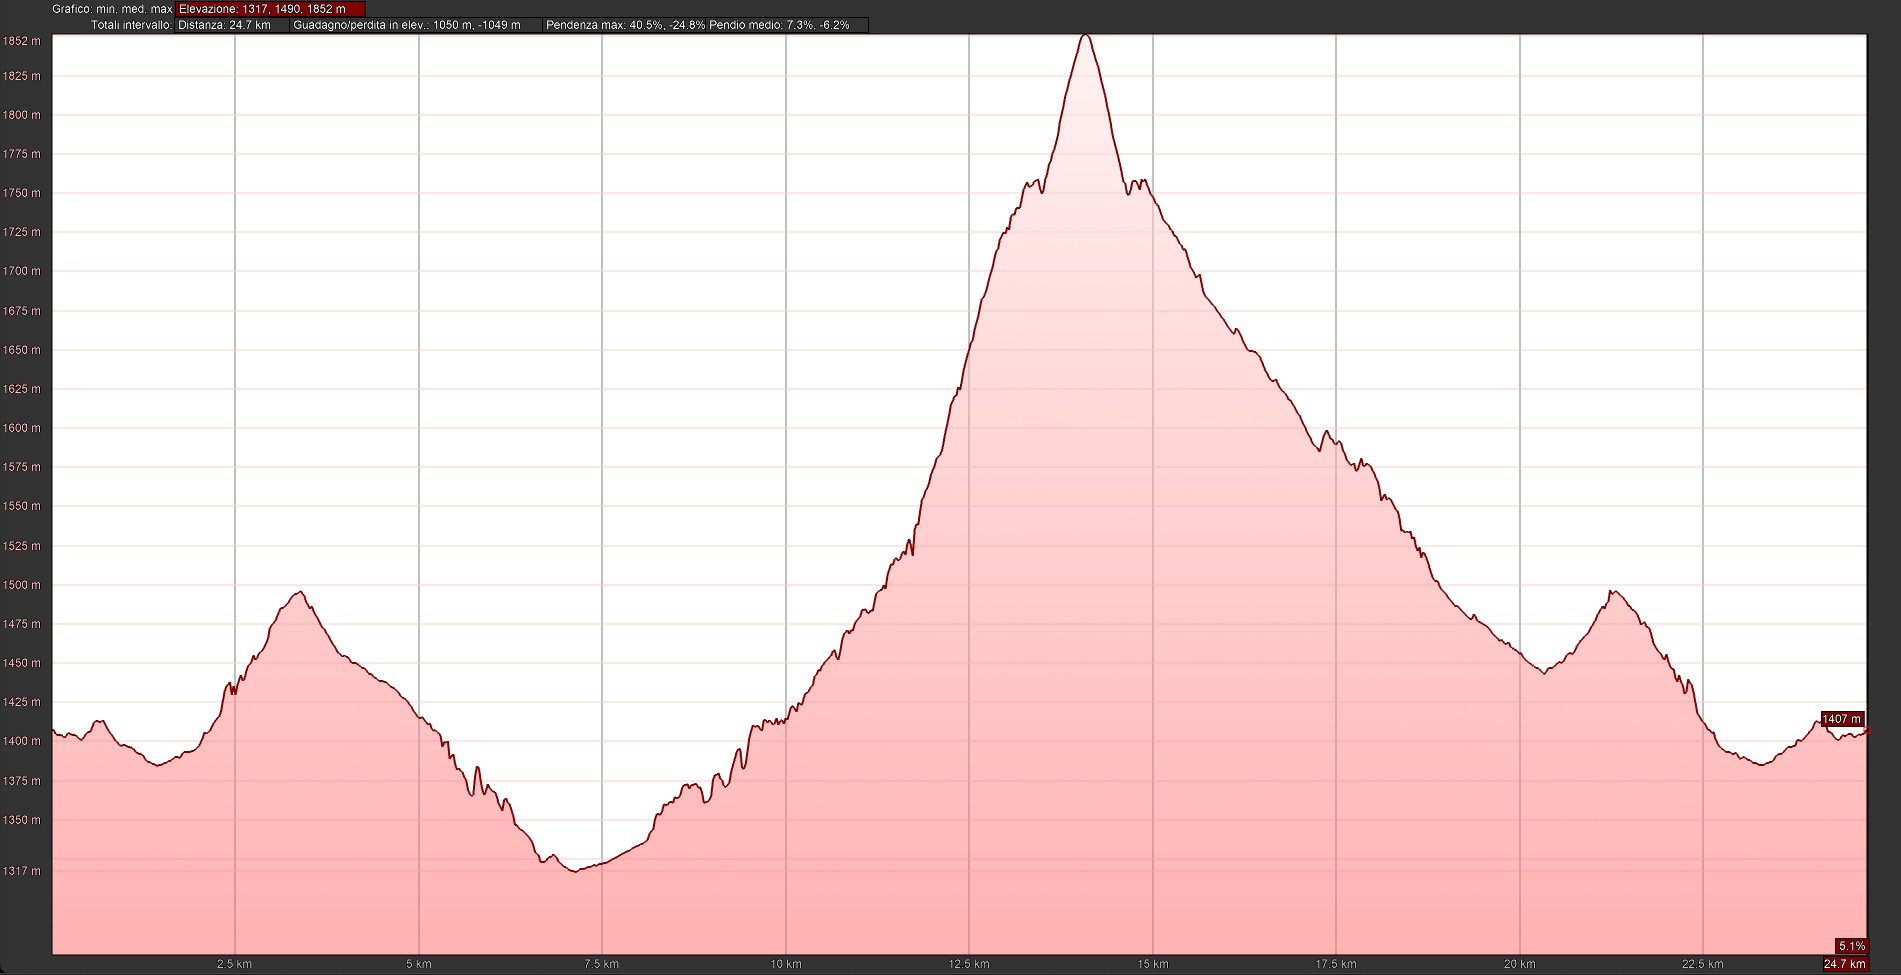The image size is (1901, 975).
Task: Click the red Elevazione summary box
Action: [x=270, y=9]
